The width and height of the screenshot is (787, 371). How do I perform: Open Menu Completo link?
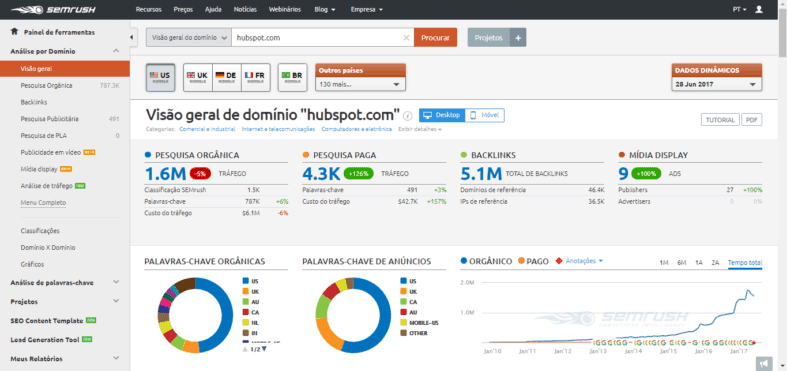[x=43, y=202]
